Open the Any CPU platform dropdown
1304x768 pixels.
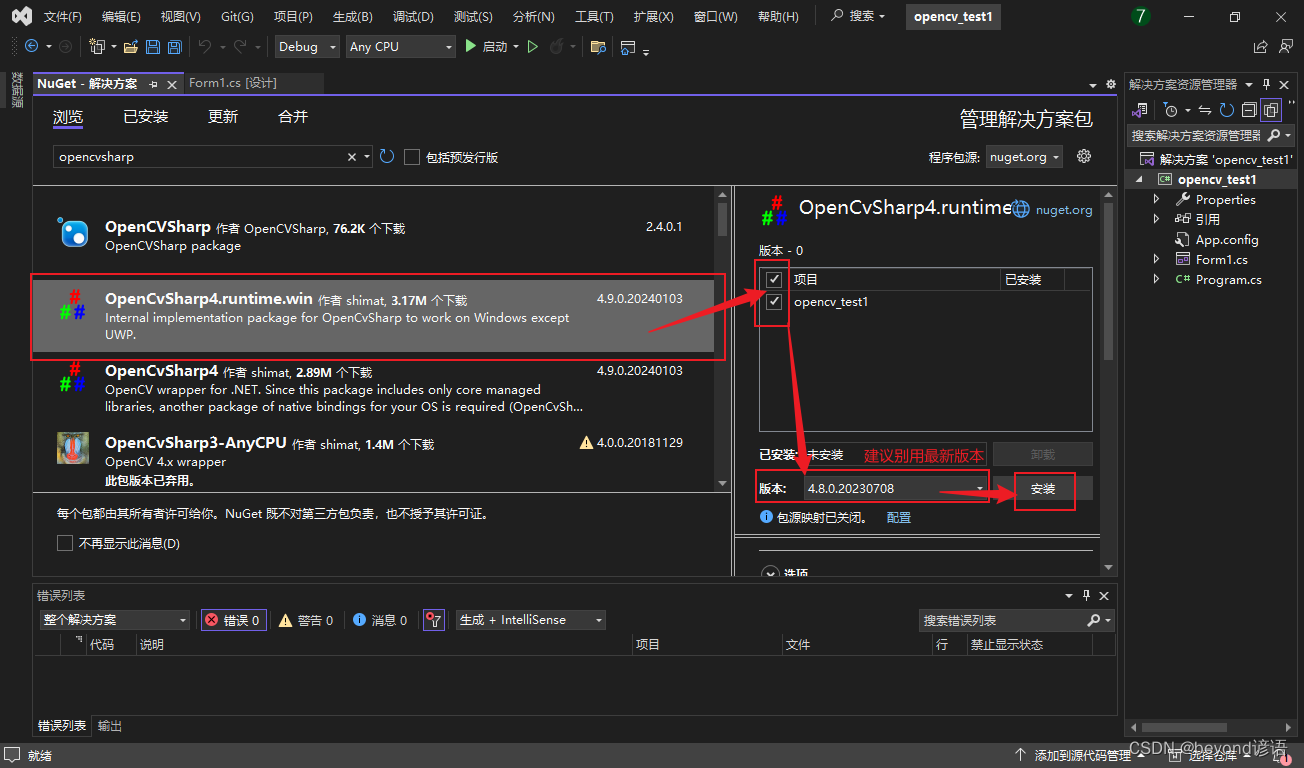pos(400,46)
